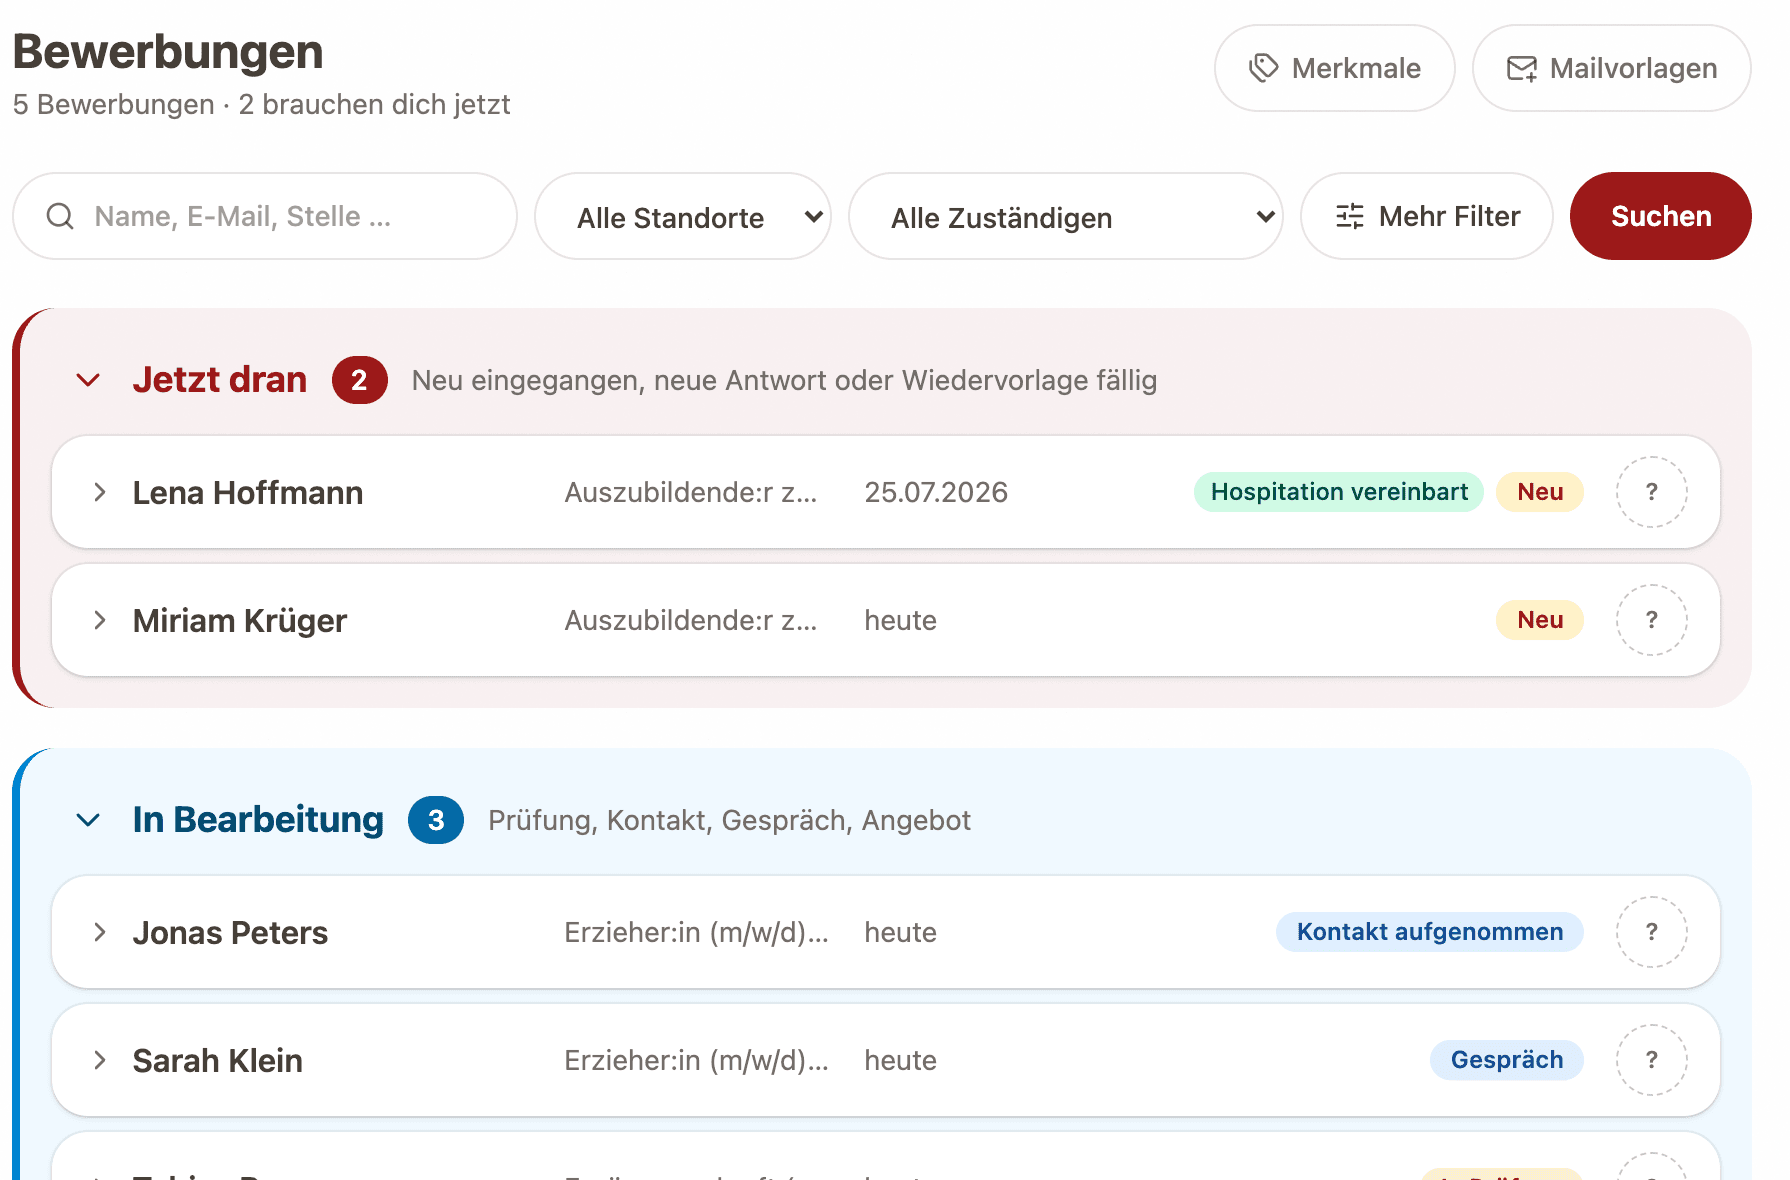Click the envelope icon on the Mailvorlagen button
The height and width of the screenshot is (1180, 1790).
point(1522,68)
